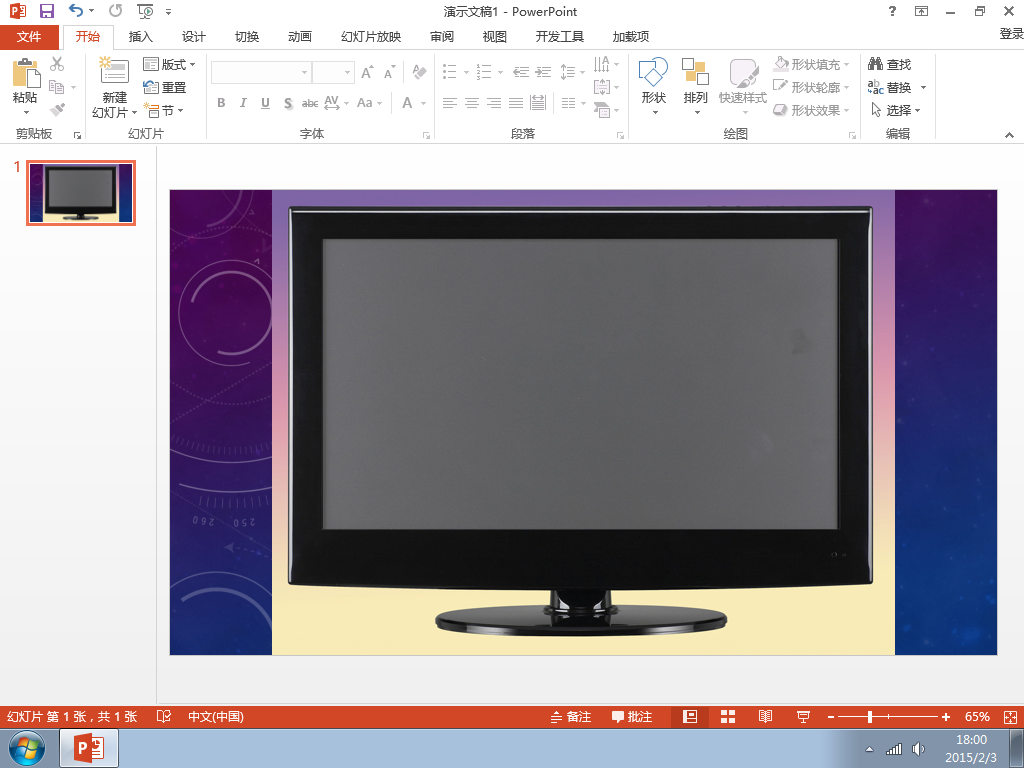Increase list indent level icon
This screenshot has width=1024, height=768.
point(543,71)
